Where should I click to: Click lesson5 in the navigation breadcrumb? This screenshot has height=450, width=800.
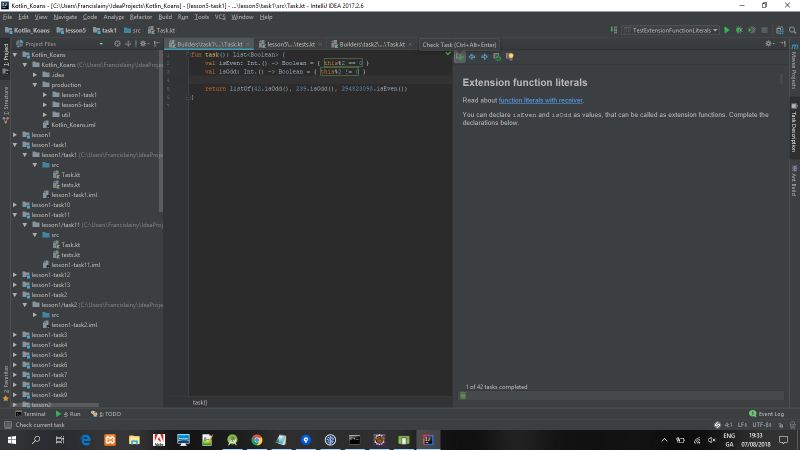click(71, 30)
